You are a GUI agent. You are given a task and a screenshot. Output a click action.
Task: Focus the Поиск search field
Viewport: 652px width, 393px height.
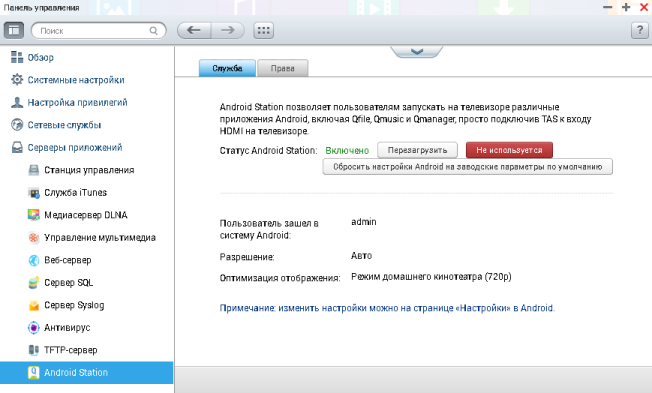coord(99,31)
